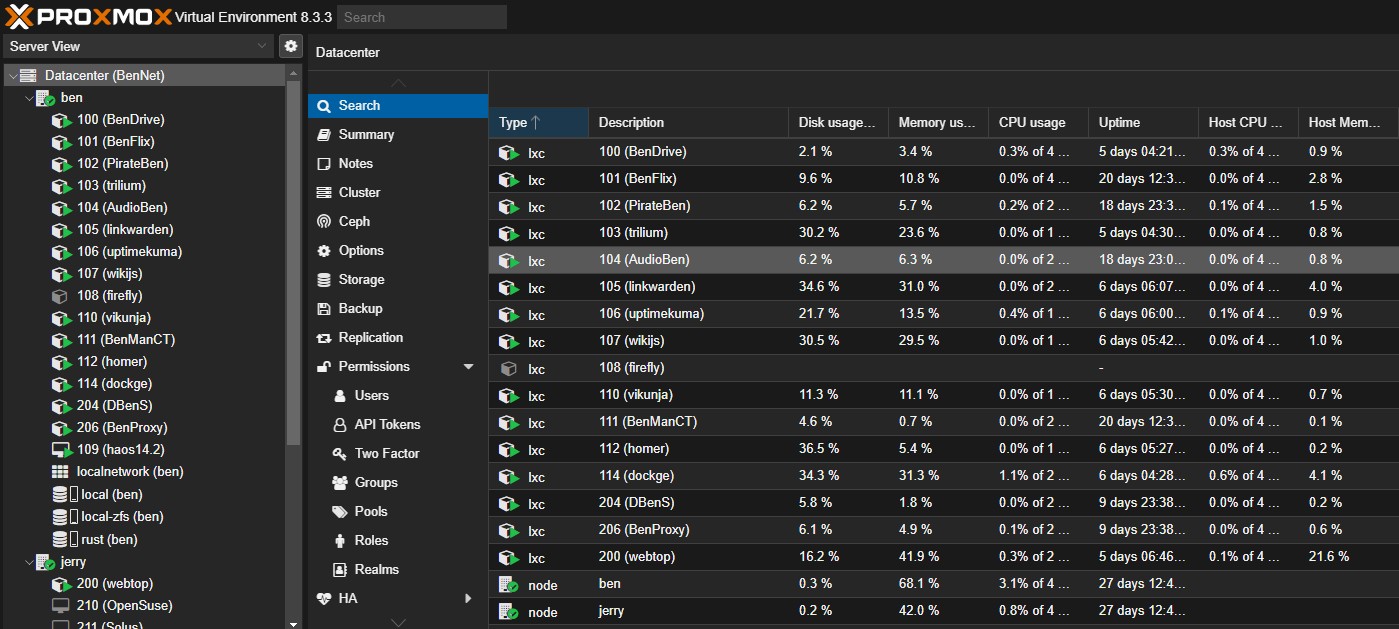Collapse the jerry node in tree

(x=28, y=562)
